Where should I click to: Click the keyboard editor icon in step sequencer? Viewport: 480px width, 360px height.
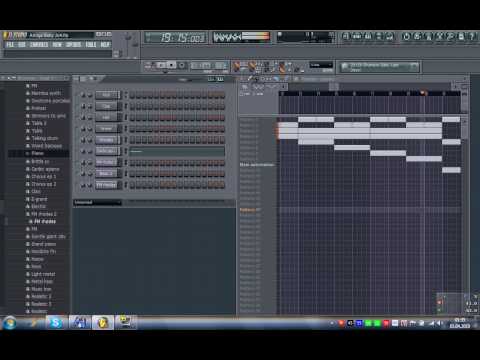(x=220, y=79)
